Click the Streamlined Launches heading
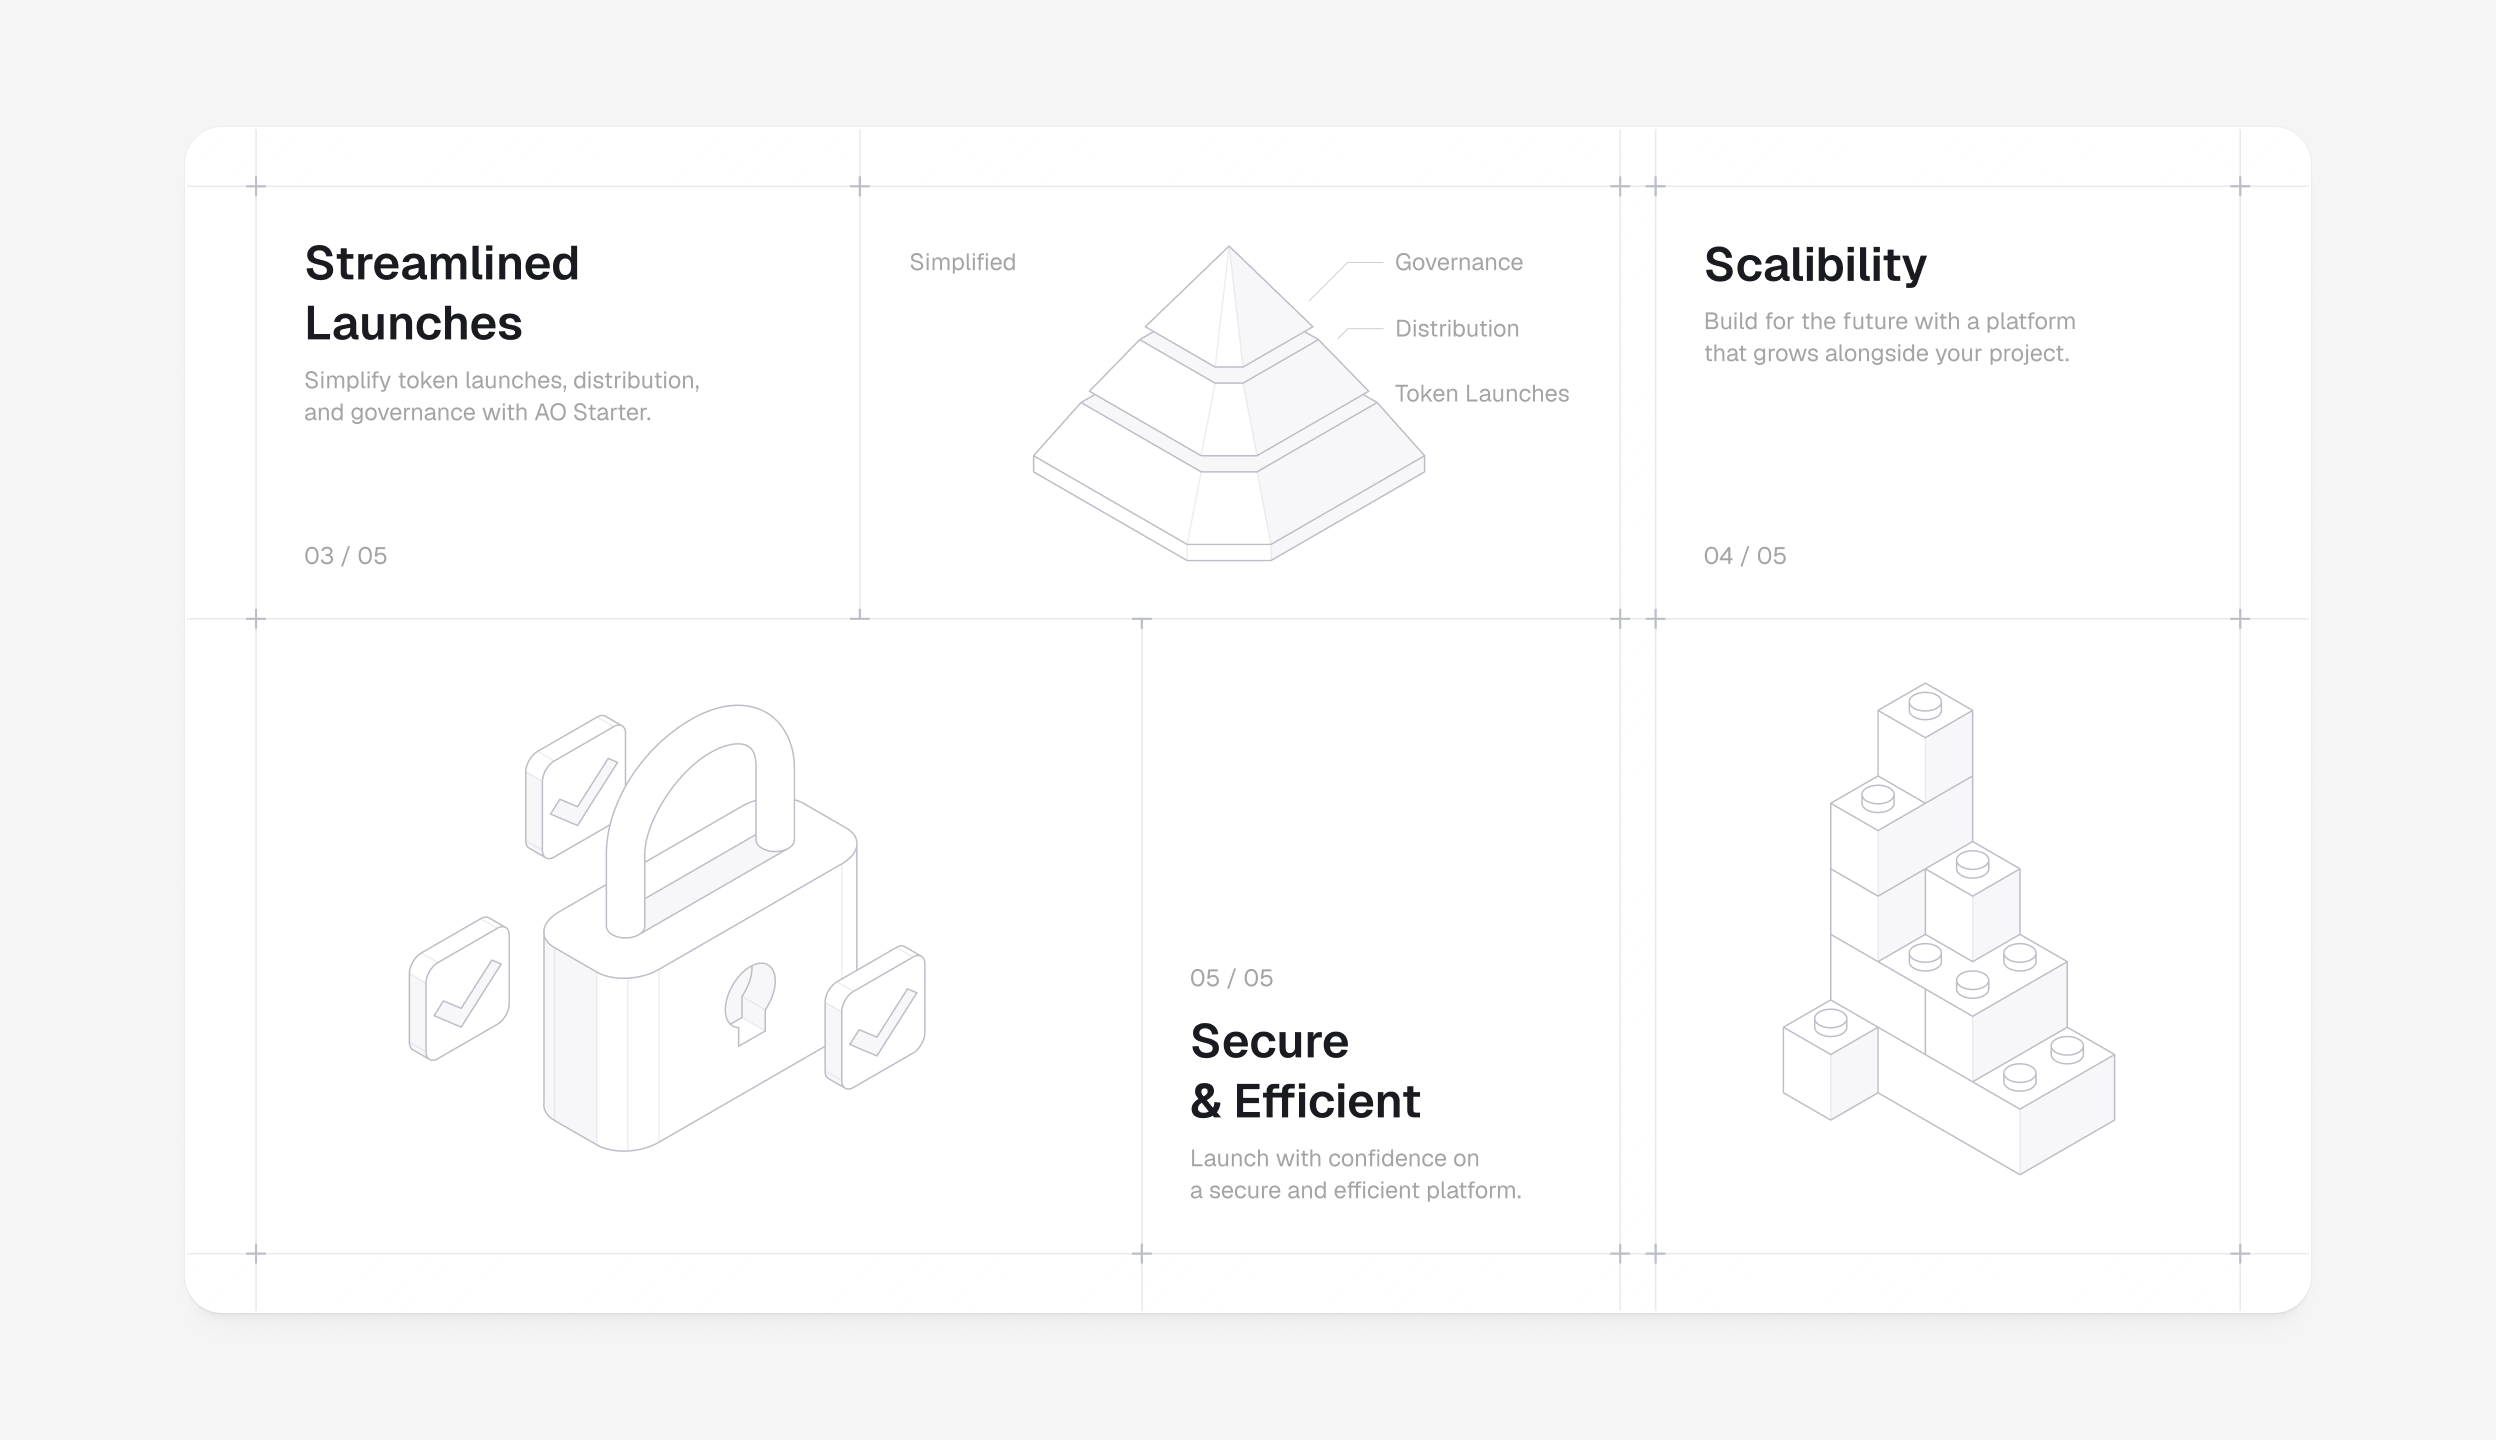The width and height of the screenshot is (2496, 1440). (442, 293)
